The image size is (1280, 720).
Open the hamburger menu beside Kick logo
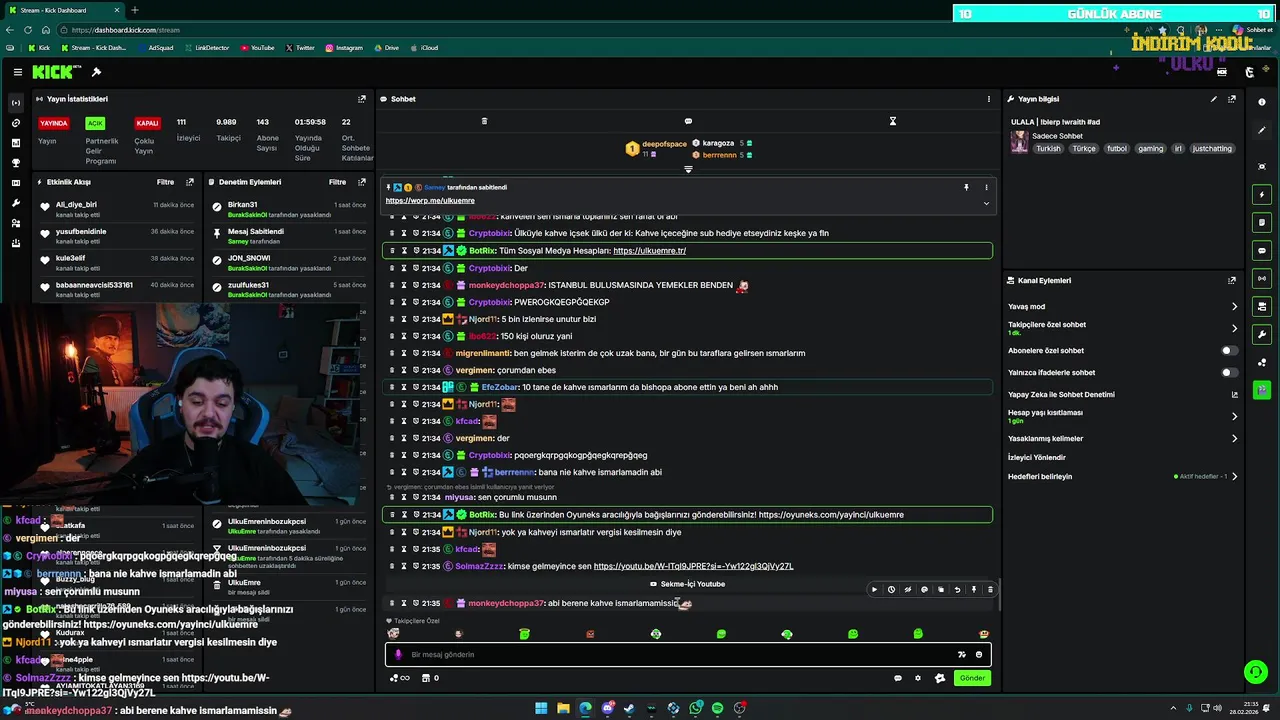point(18,72)
